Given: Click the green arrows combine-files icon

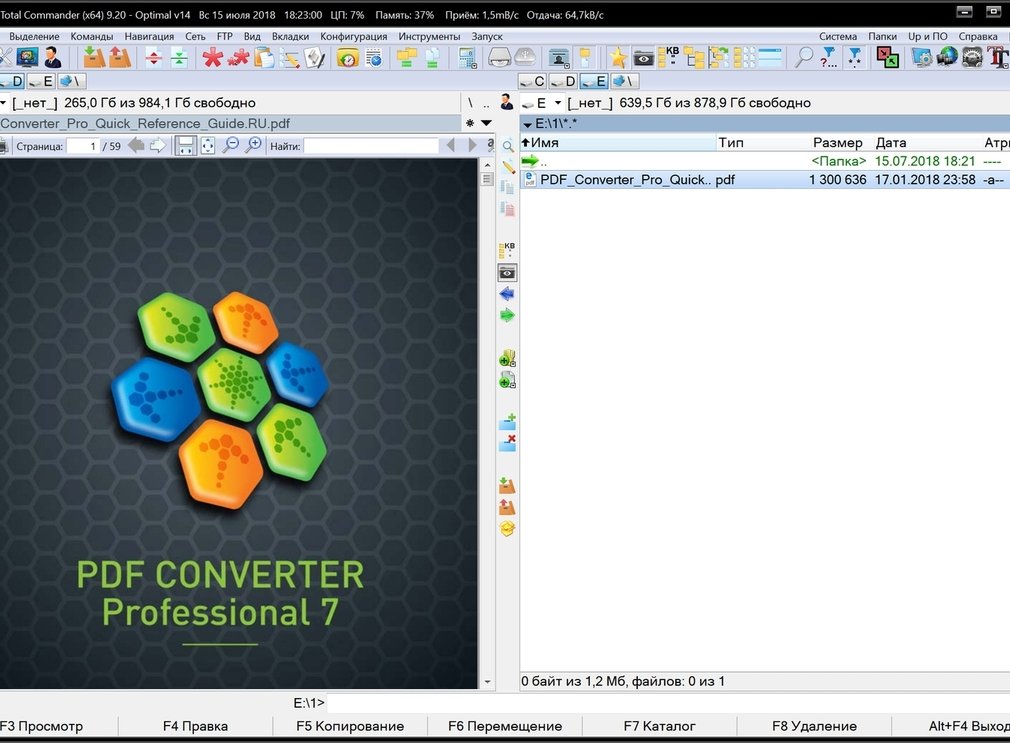Looking at the screenshot, I should tap(179, 58).
